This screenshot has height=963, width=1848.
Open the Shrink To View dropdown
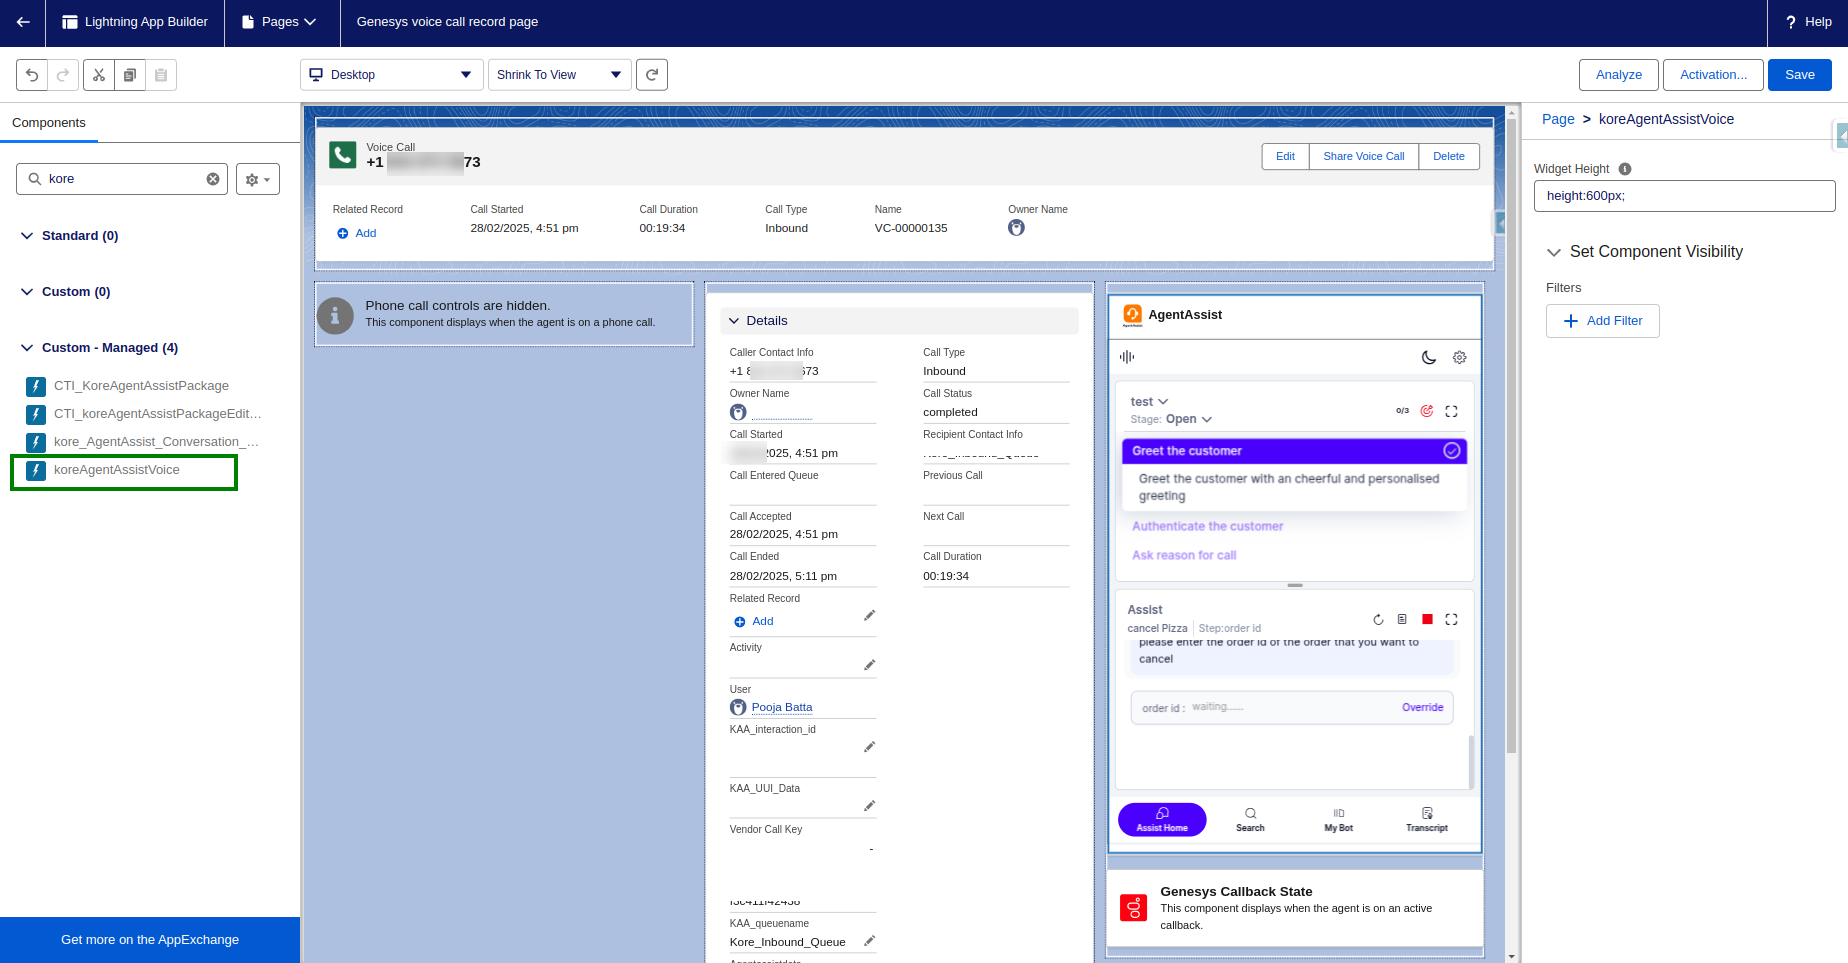[x=559, y=75]
